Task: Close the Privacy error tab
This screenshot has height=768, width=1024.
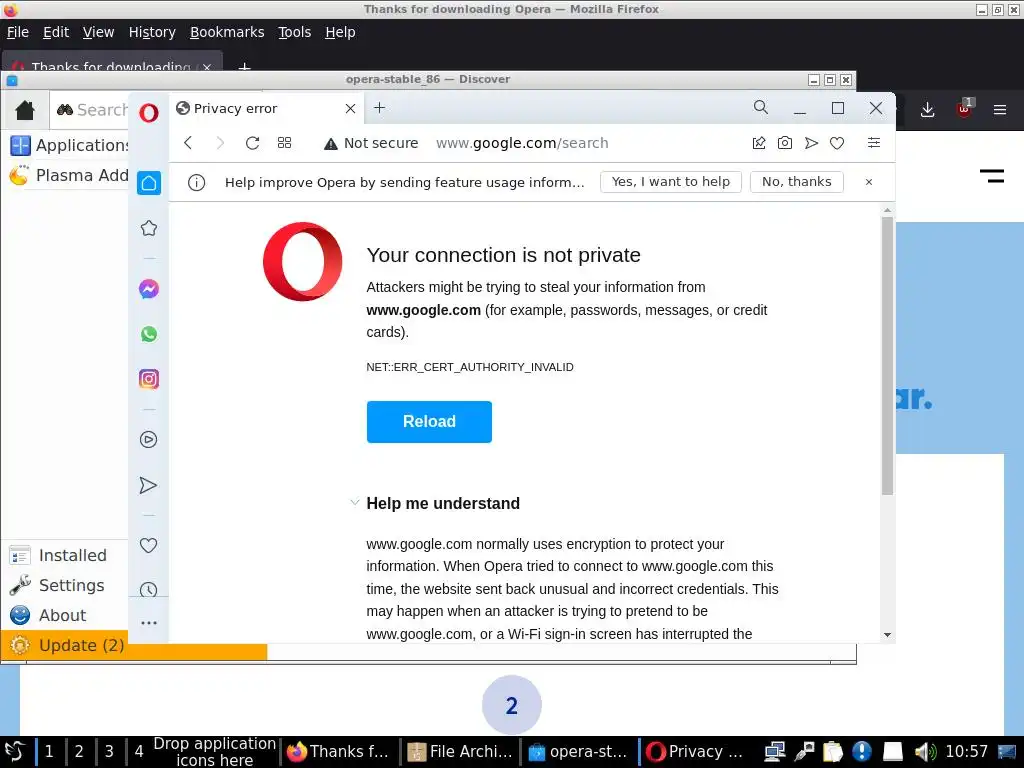Action: 351,108
